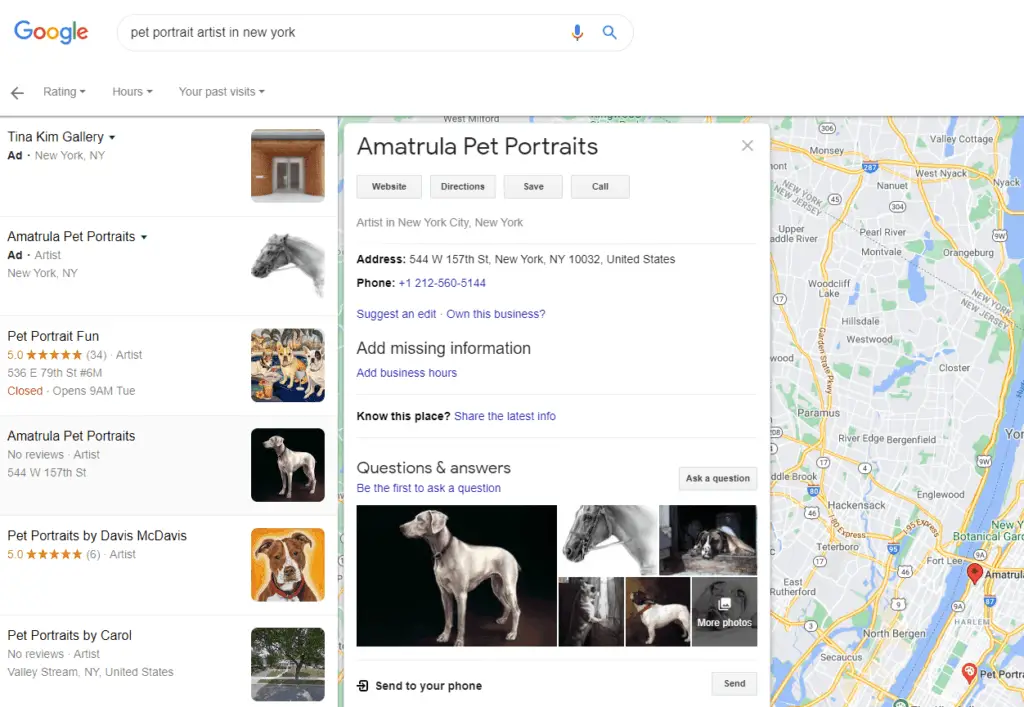1024x707 pixels.
Task: Start voice search with the microphone icon
Action: click(x=577, y=32)
